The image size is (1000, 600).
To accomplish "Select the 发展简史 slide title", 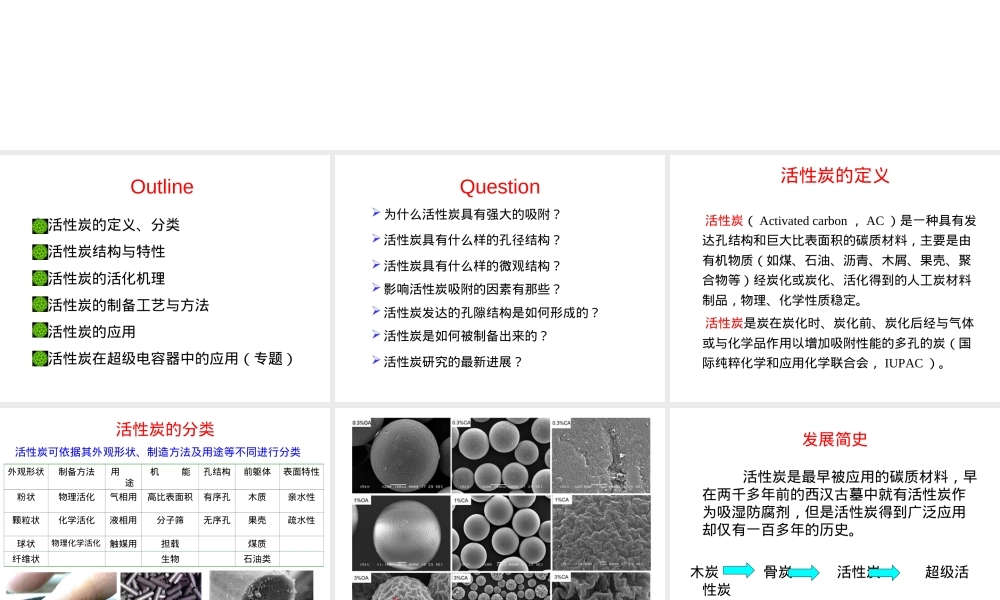I will click(x=835, y=439).
